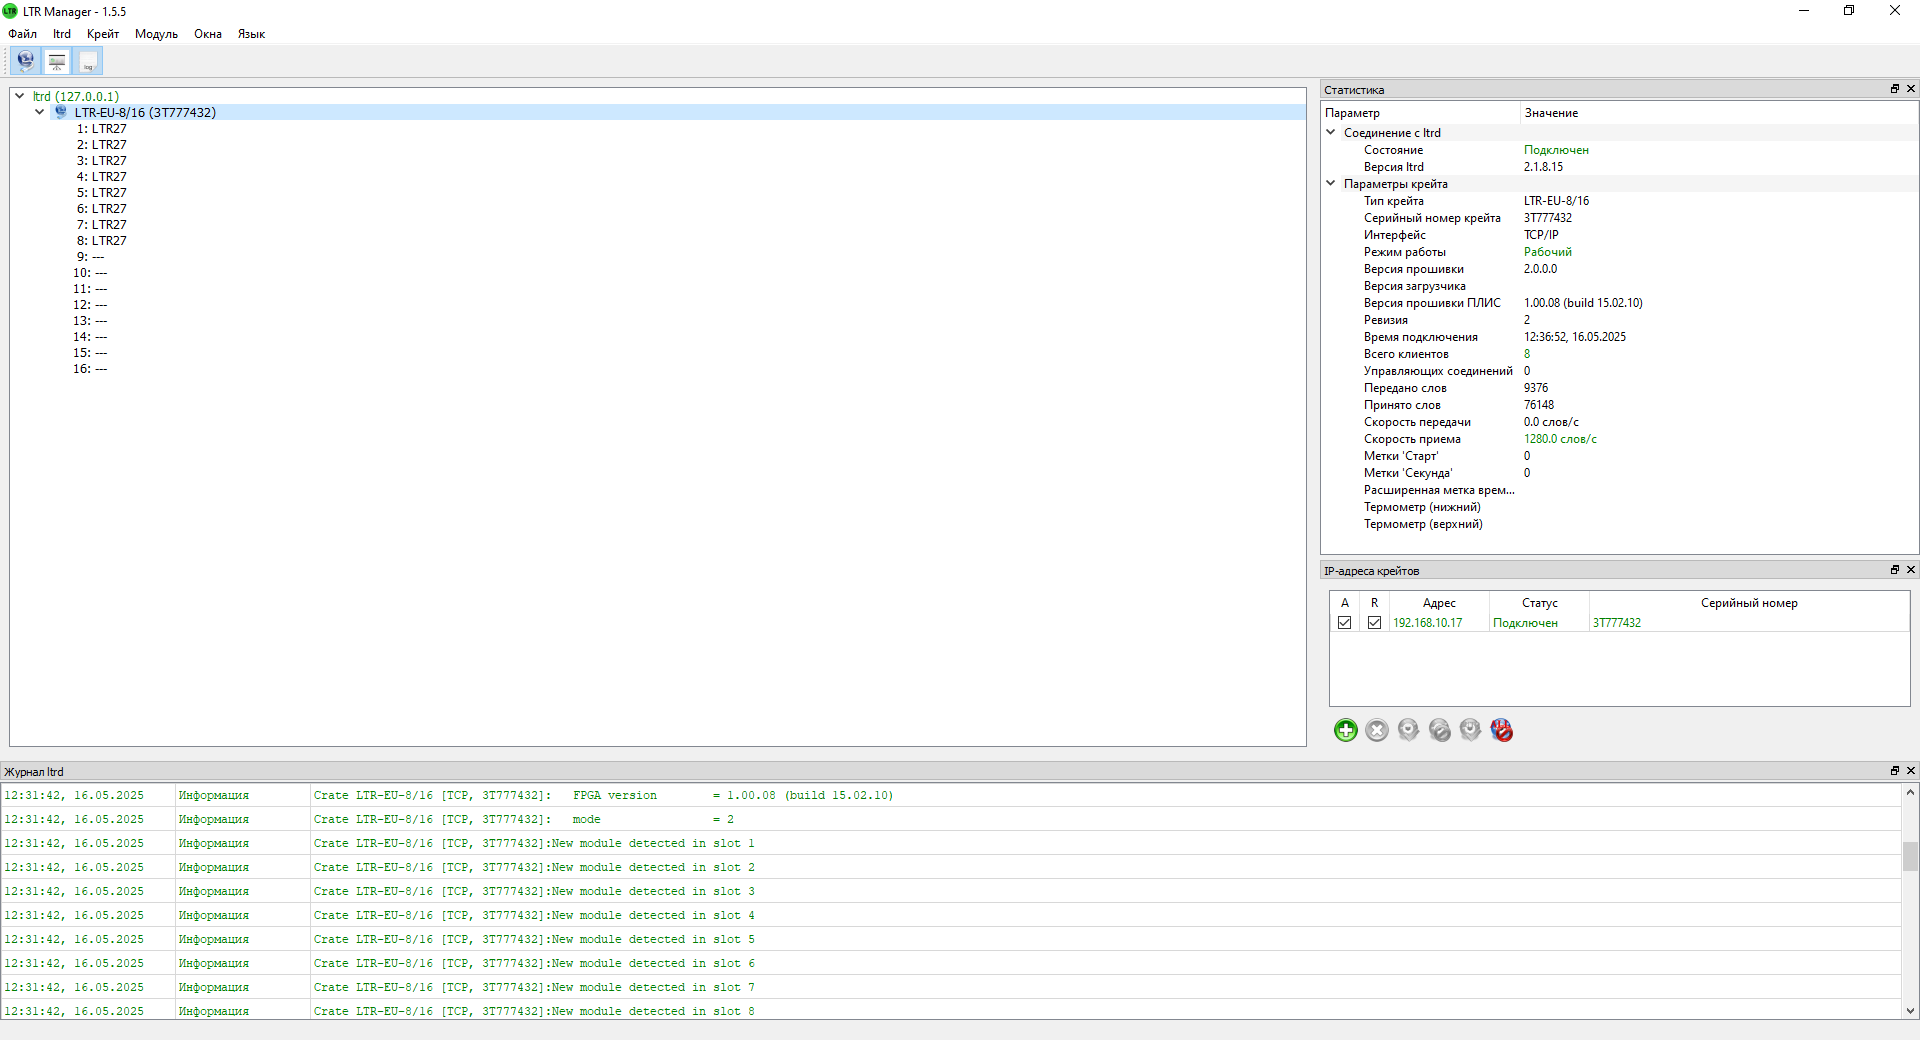Click the Скорость приема value 1280.0 слов/с
Image resolution: width=1920 pixels, height=1040 pixels.
coord(1560,438)
